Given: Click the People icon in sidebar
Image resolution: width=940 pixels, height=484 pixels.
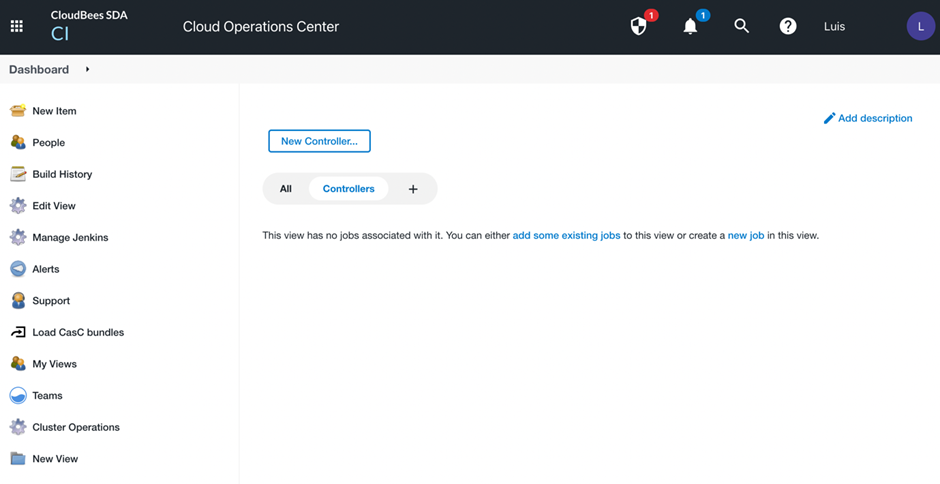Looking at the screenshot, I should [18, 143].
